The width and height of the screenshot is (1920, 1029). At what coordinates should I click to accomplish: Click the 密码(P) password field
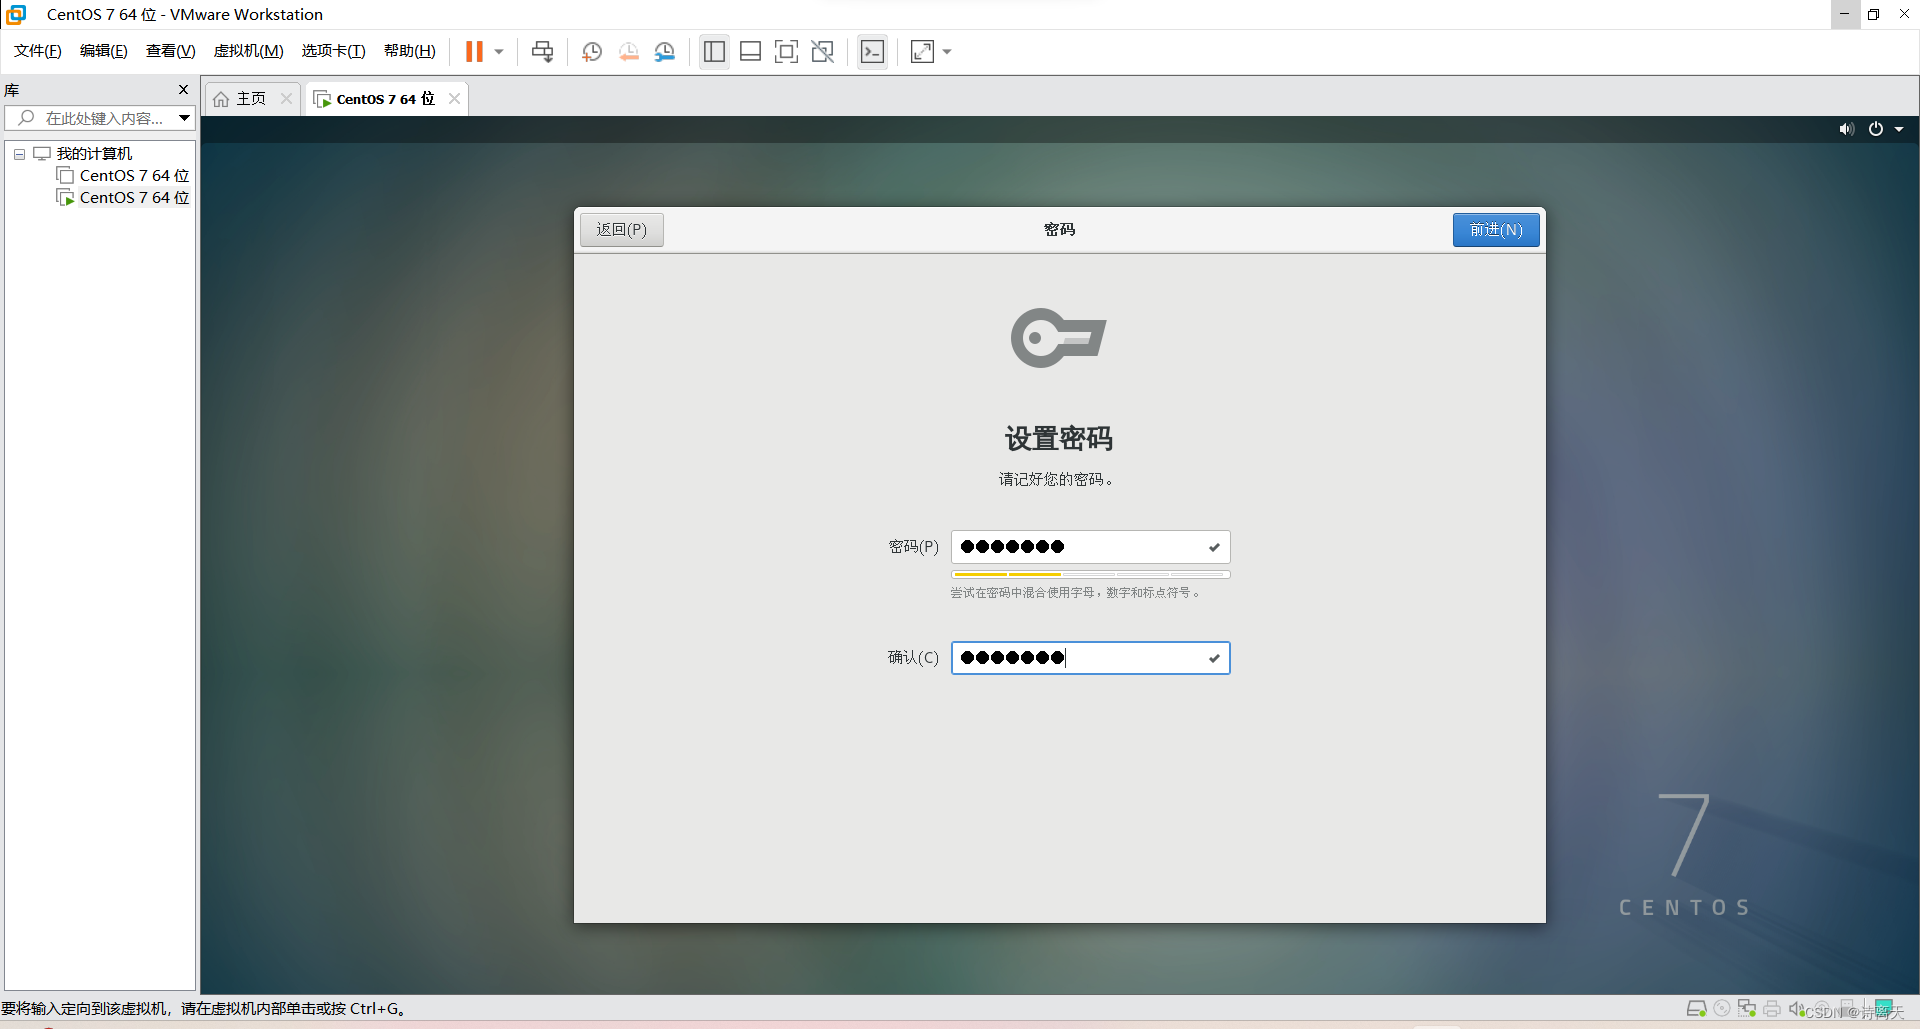(x=1090, y=547)
